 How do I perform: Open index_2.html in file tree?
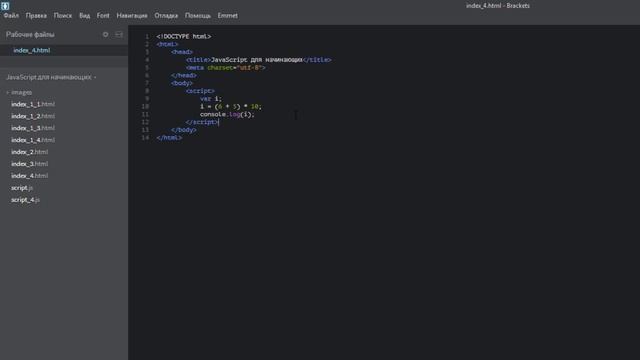[29, 152]
